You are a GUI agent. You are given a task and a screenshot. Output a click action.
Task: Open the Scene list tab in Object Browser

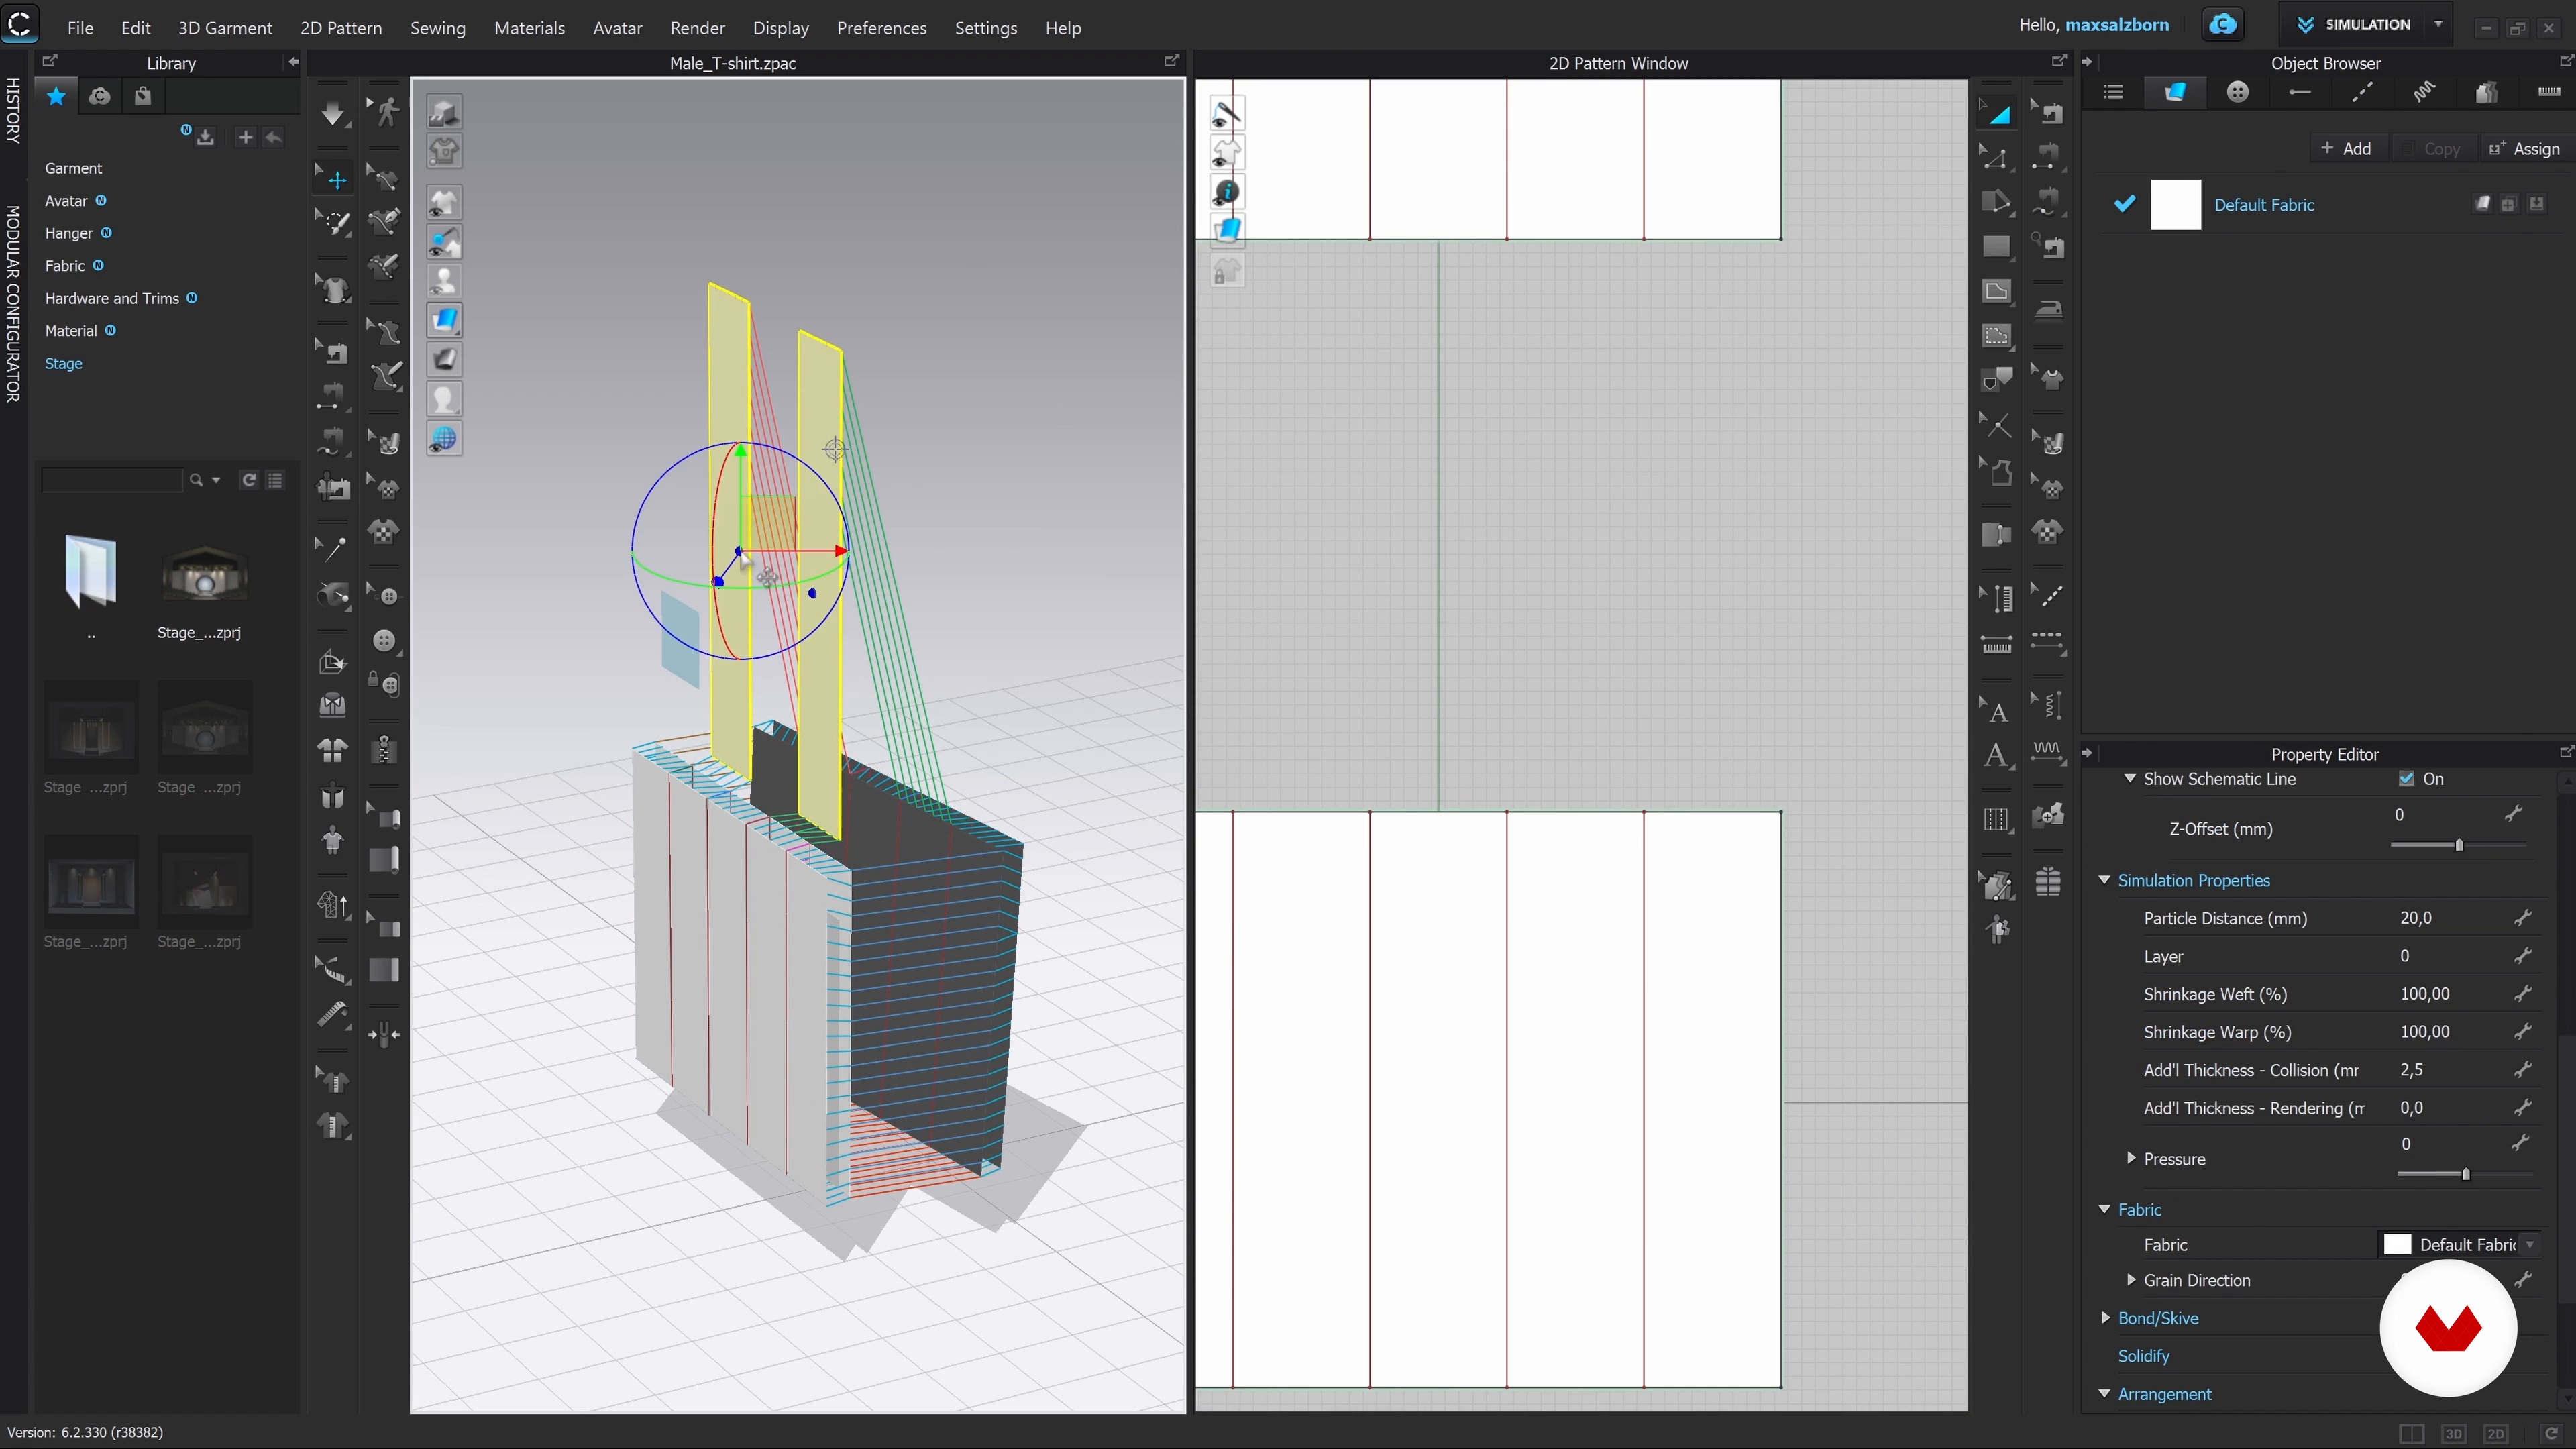coord(2113,92)
